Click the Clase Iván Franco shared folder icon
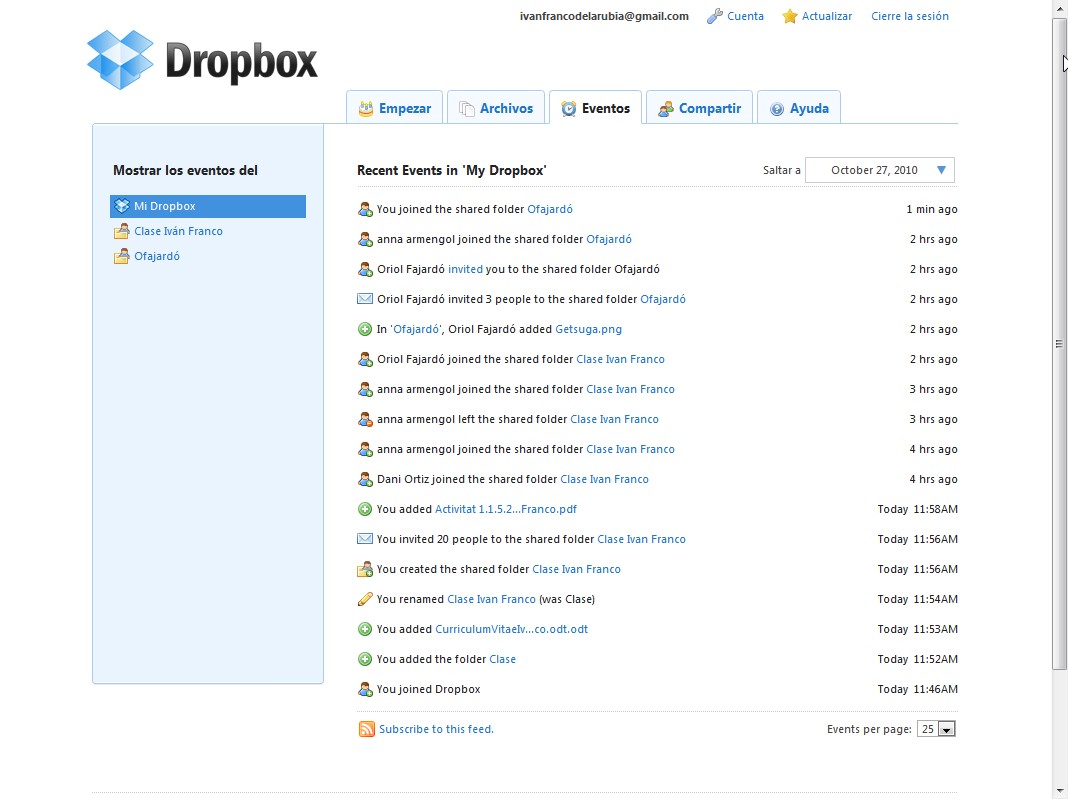Image resolution: width=1068 pixels, height=799 pixels. click(121, 231)
